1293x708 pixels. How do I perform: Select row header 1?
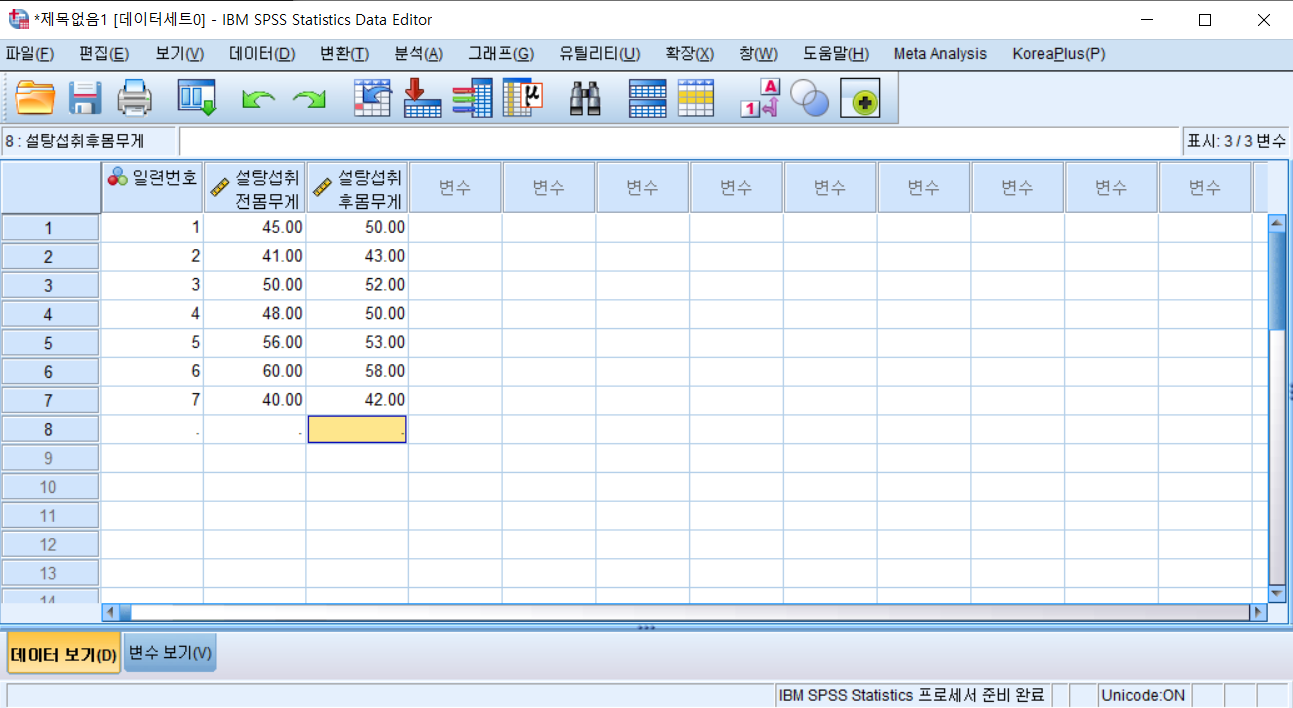pyautogui.click(x=49, y=228)
